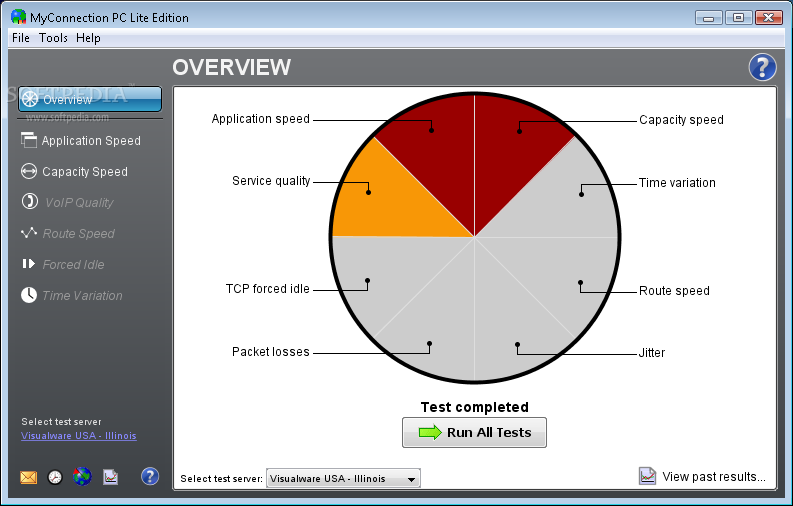Click the chart results icon in sidebar bottom

[110, 477]
